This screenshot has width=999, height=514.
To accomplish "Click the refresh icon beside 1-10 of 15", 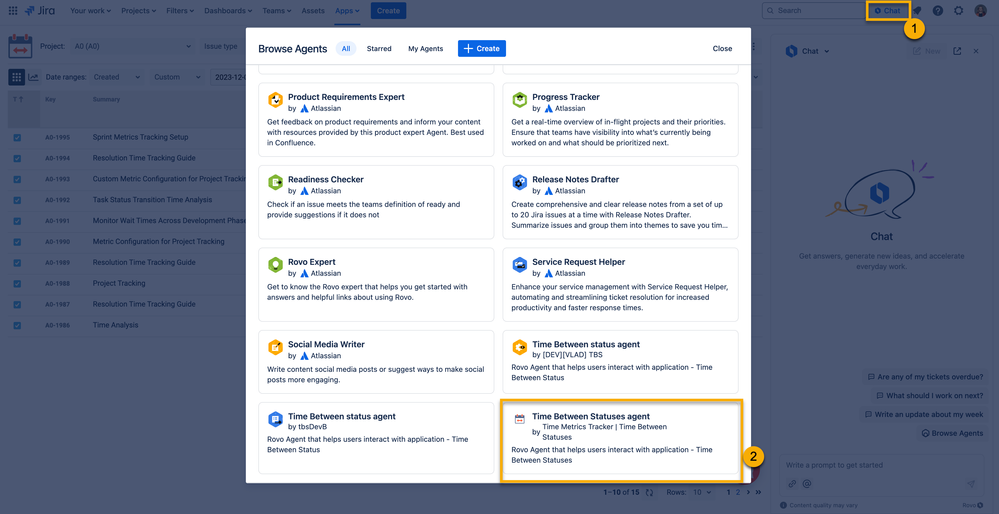I will tap(649, 492).
